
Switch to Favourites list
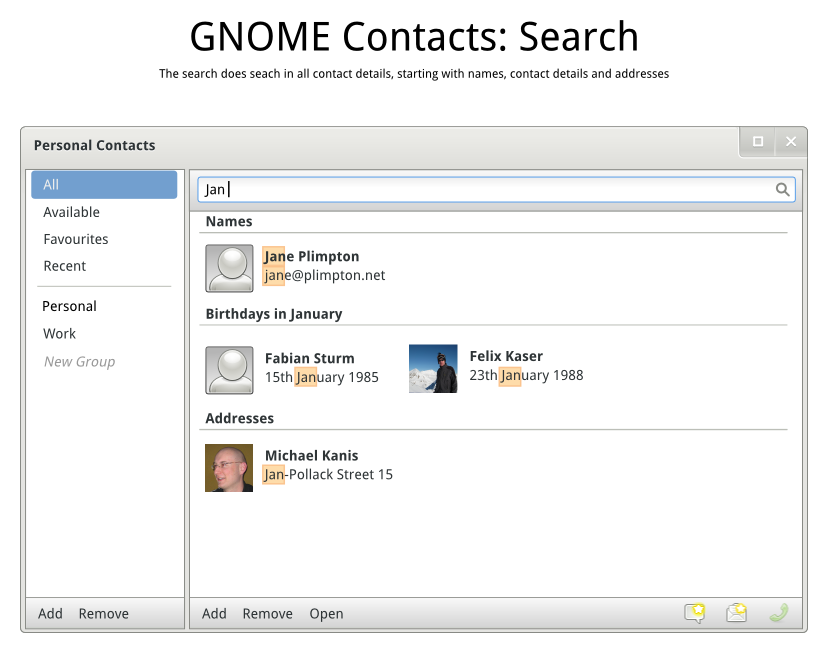[76, 239]
